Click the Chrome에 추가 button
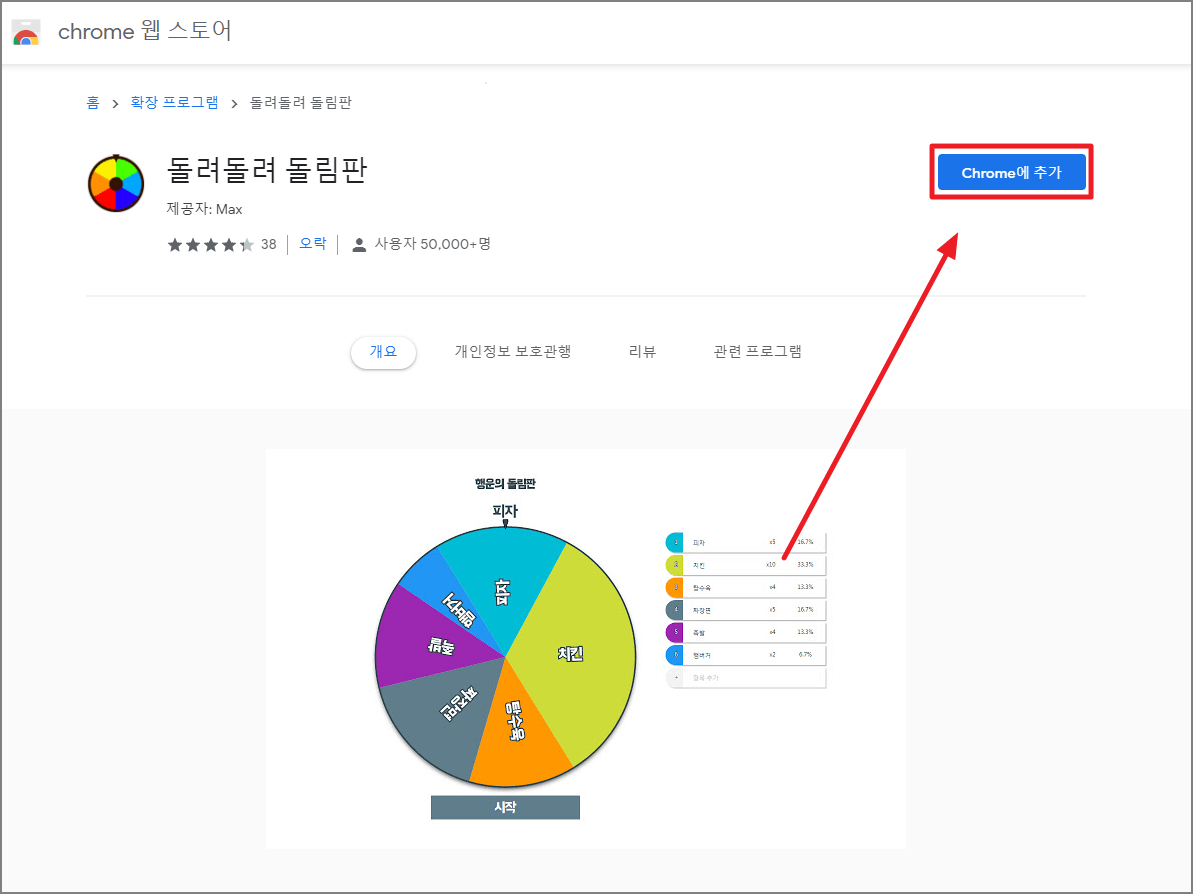Viewport: 1193px width, 894px height. coord(1011,172)
